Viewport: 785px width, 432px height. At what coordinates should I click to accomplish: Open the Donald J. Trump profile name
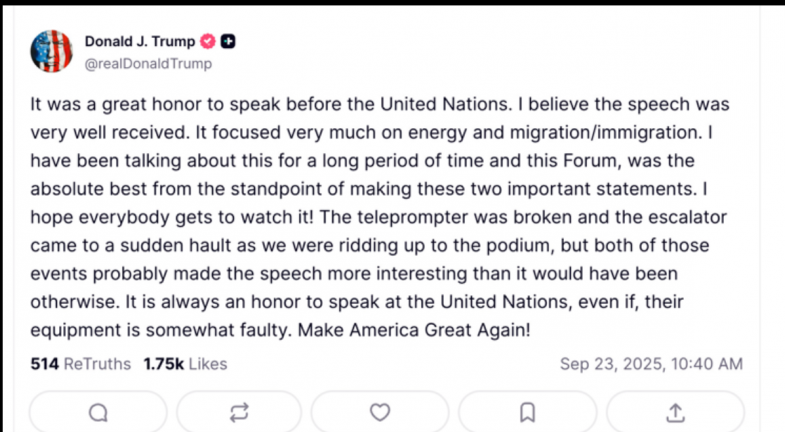click(141, 42)
